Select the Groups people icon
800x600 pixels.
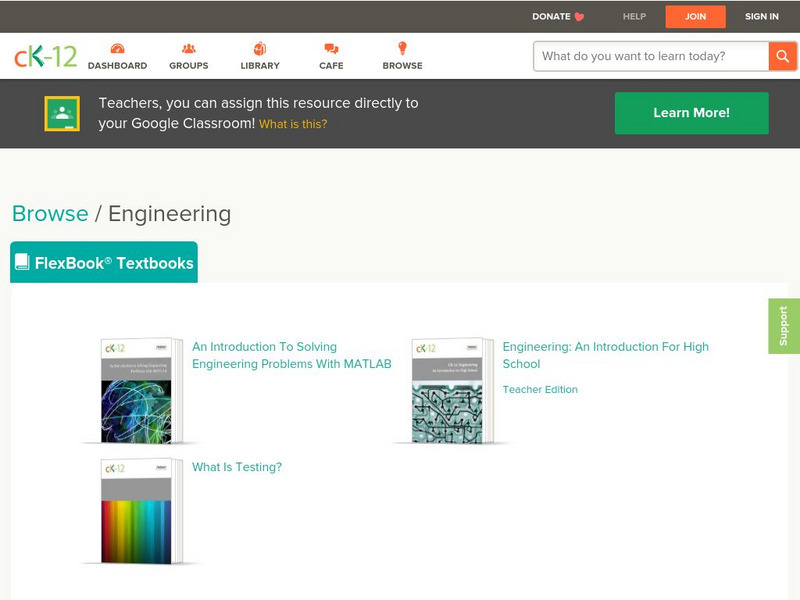(188, 49)
